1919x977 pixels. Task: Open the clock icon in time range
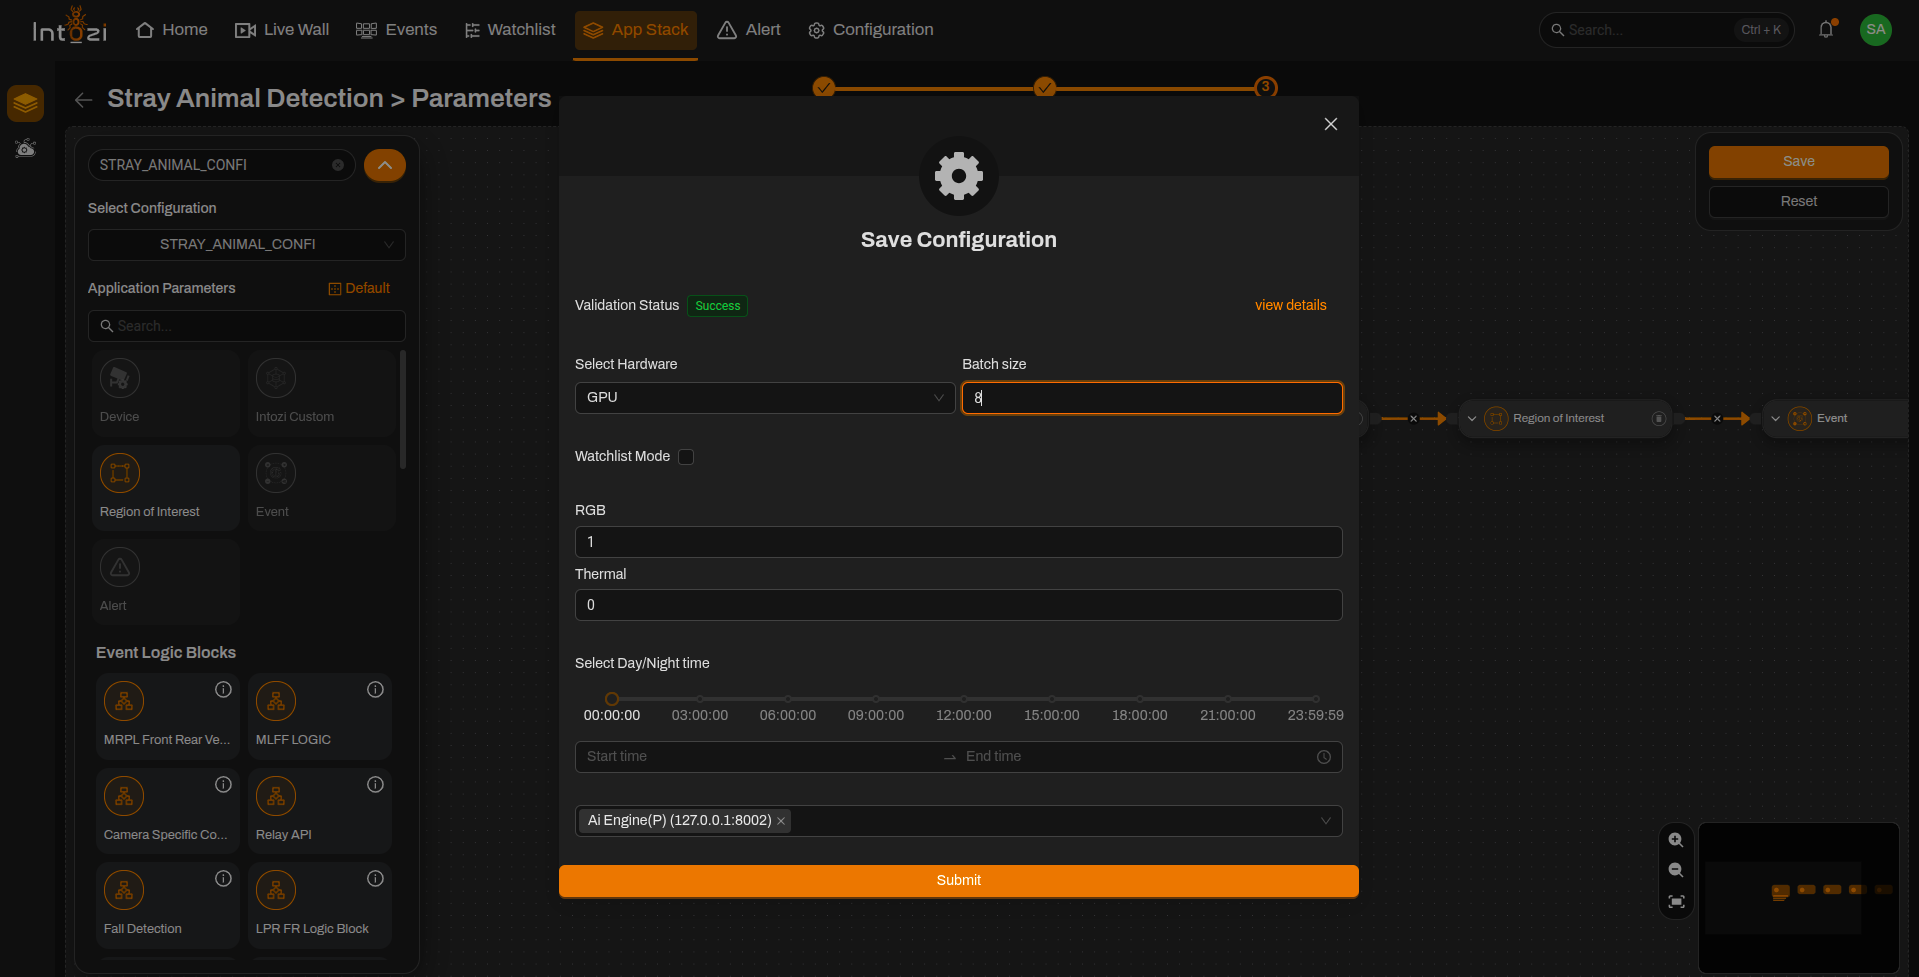(1323, 757)
